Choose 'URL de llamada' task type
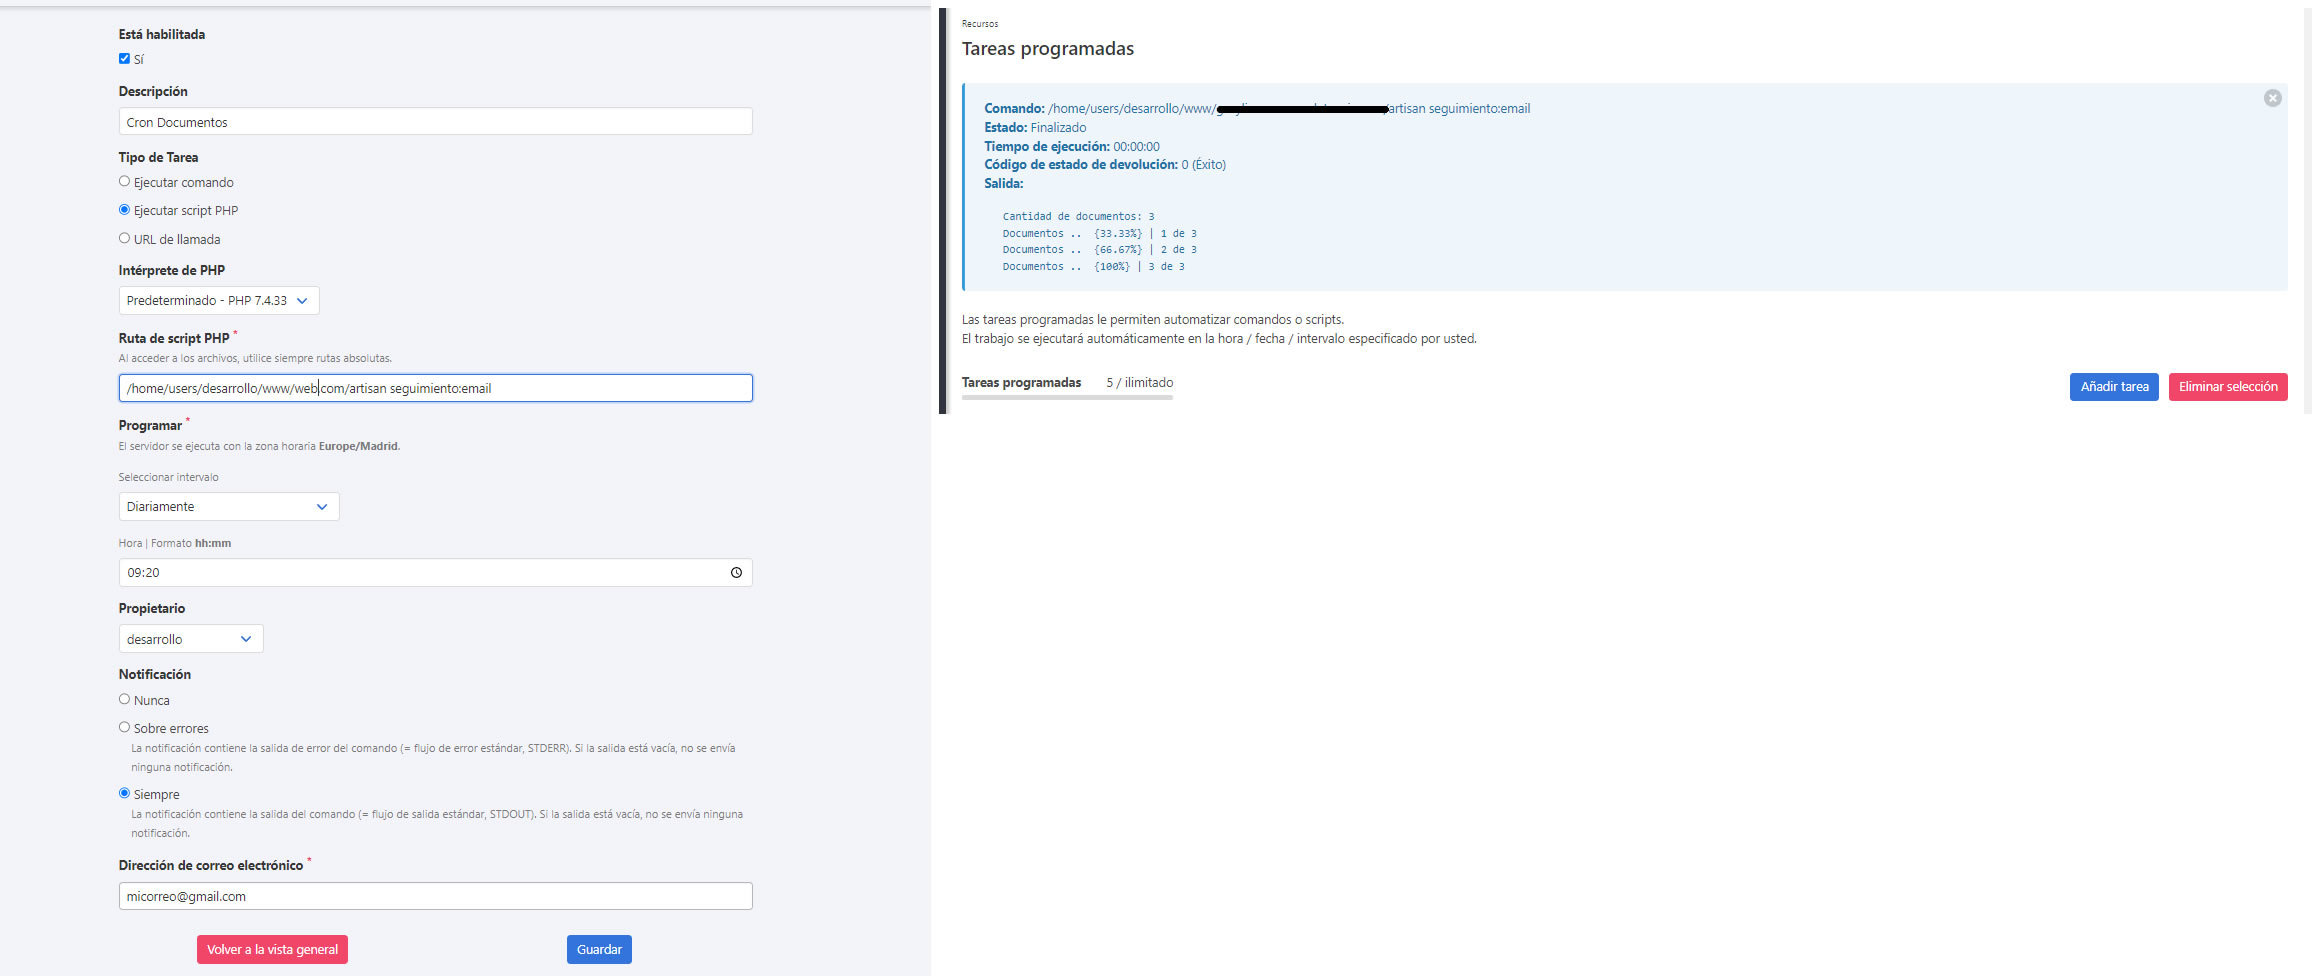 tap(124, 239)
